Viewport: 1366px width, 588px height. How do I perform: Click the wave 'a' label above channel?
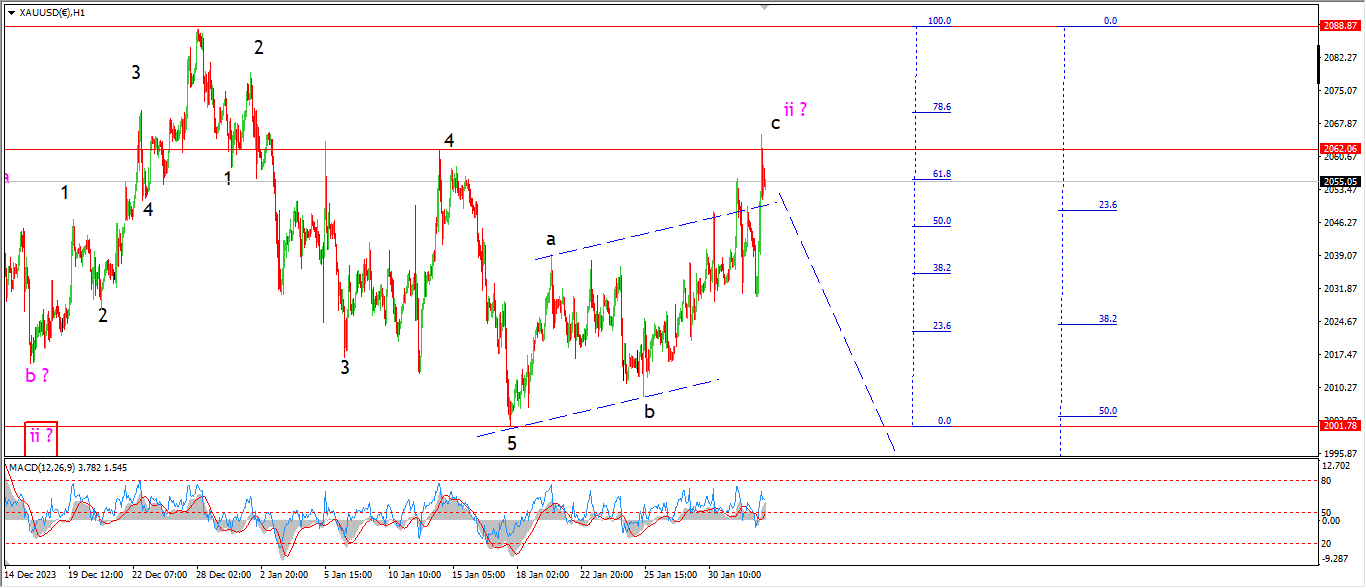550,239
